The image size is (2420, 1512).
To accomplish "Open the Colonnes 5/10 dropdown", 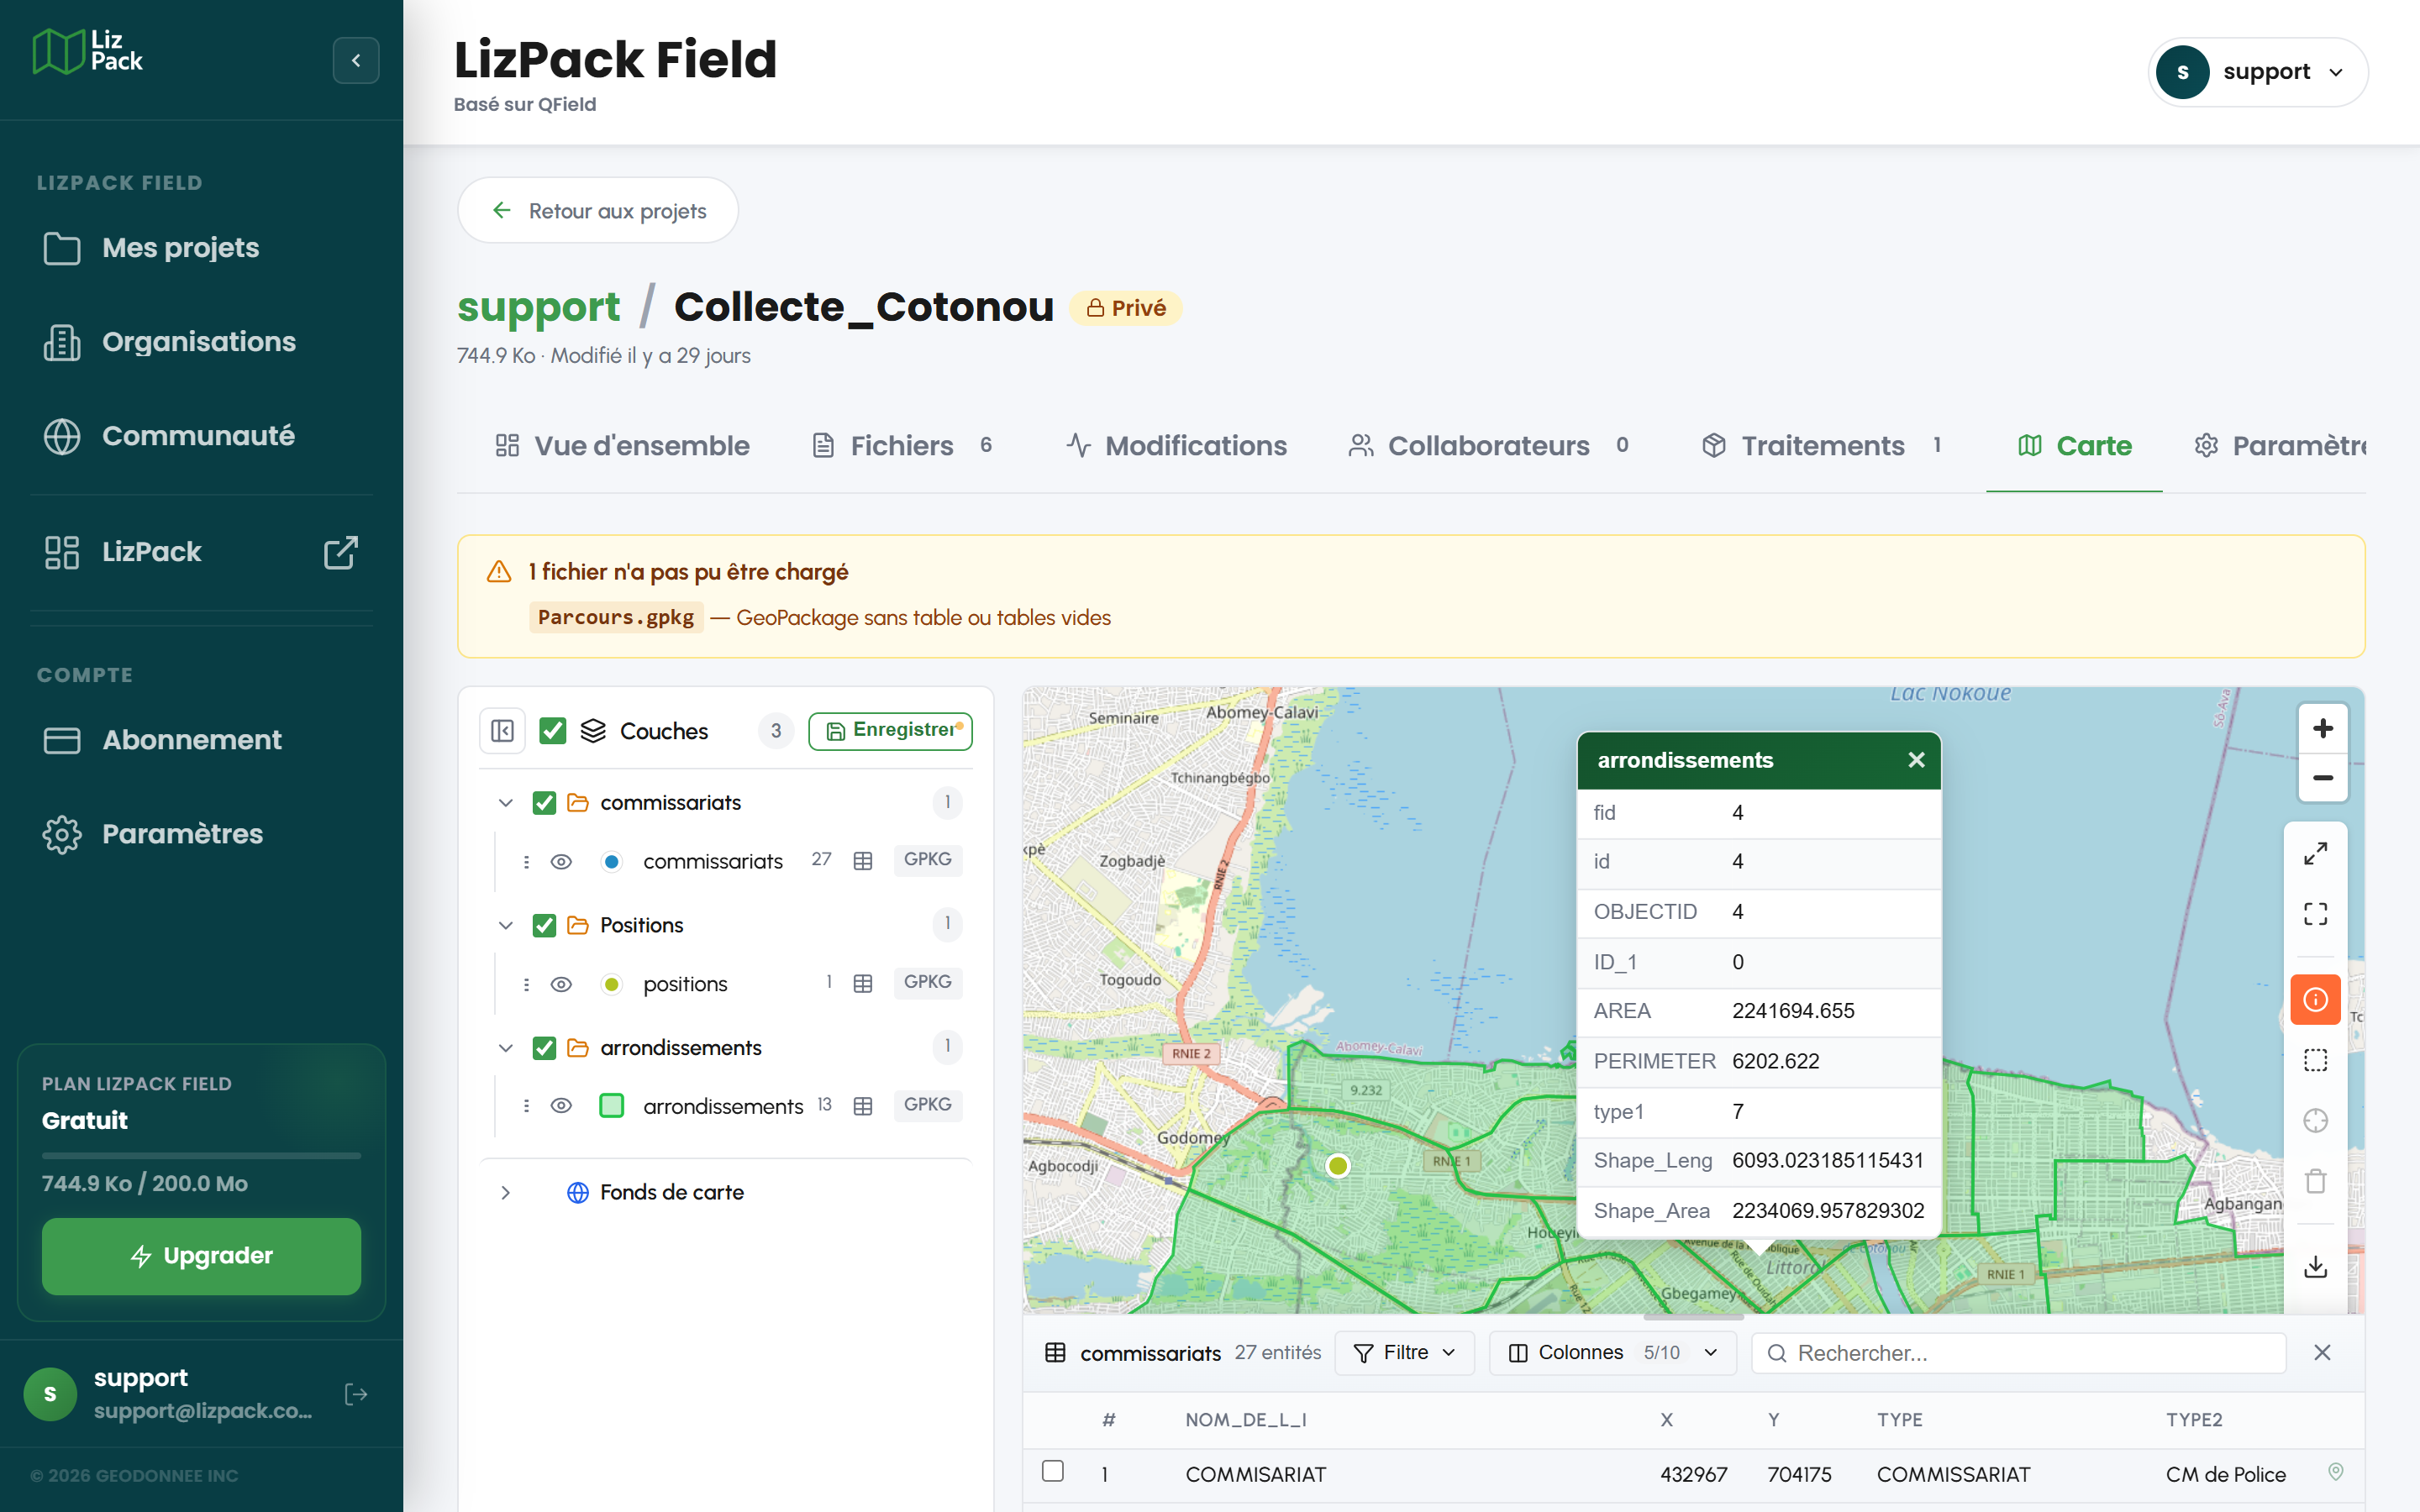I will tap(1612, 1353).
